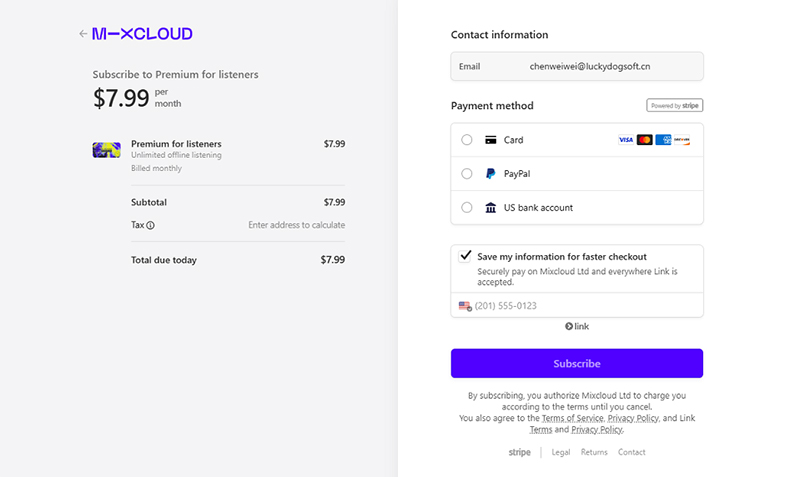Open the Returns footer link

pyautogui.click(x=594, y=452)
